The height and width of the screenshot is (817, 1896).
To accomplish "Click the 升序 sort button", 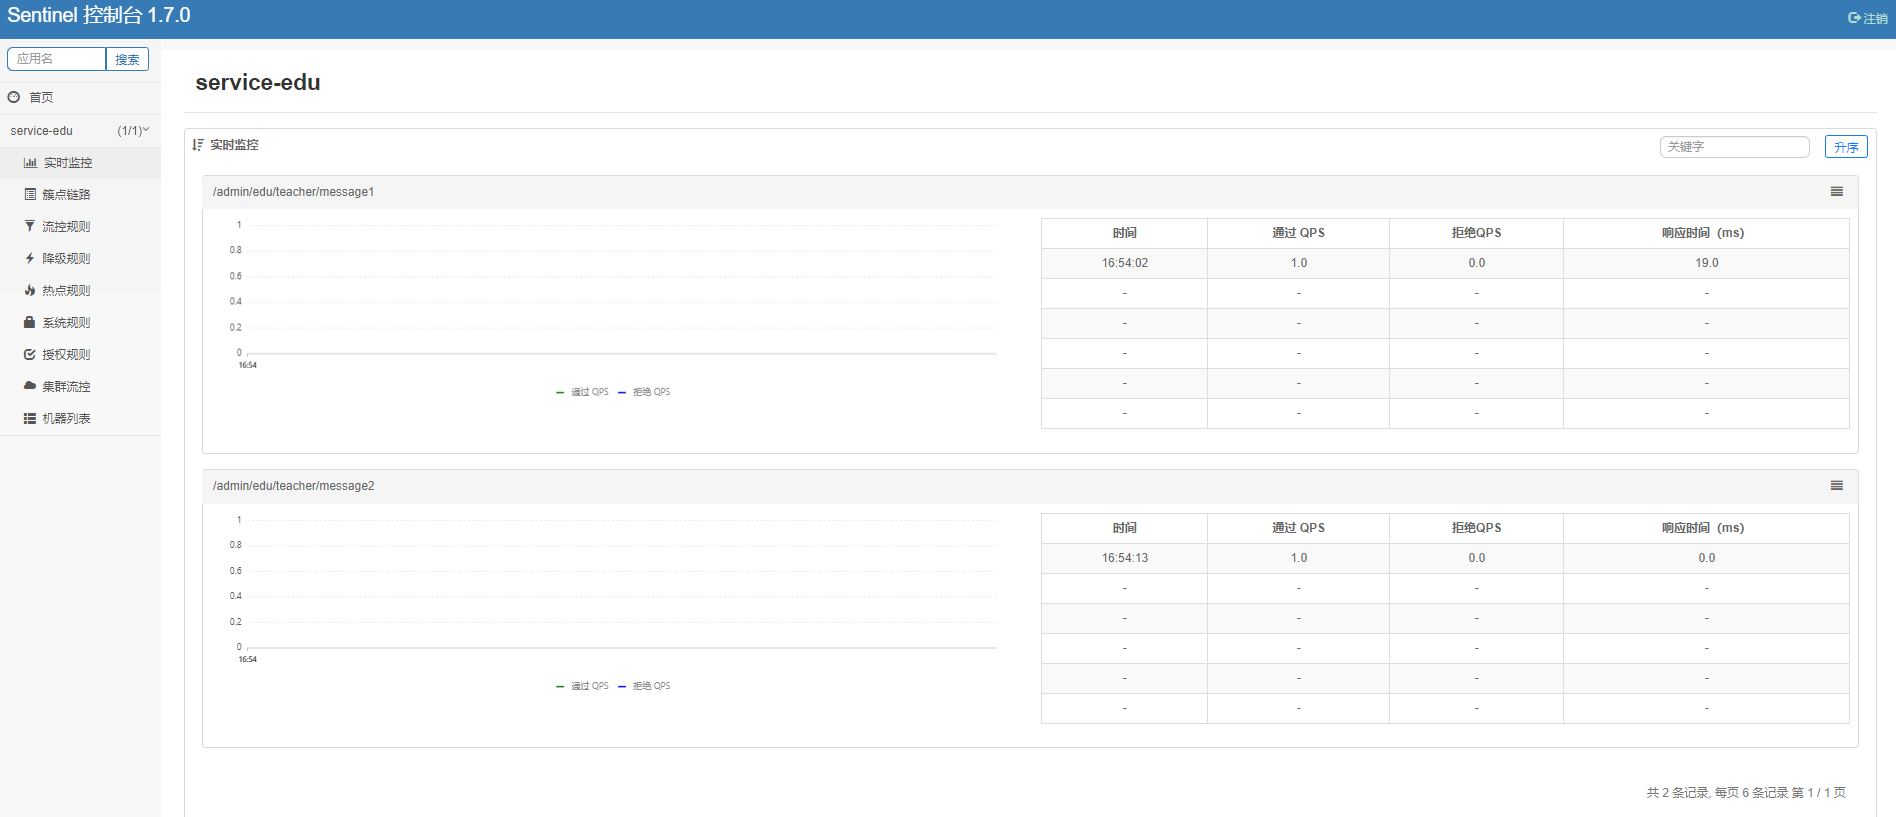I will 1846,147.
